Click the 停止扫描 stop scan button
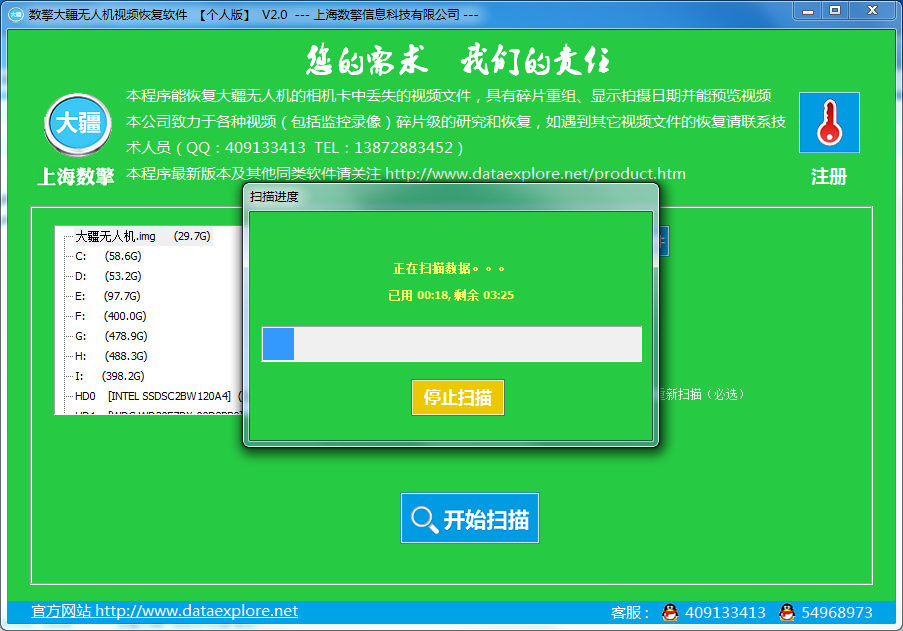The image size is (903, 631). pyautogui.click(x=458, y=397)
